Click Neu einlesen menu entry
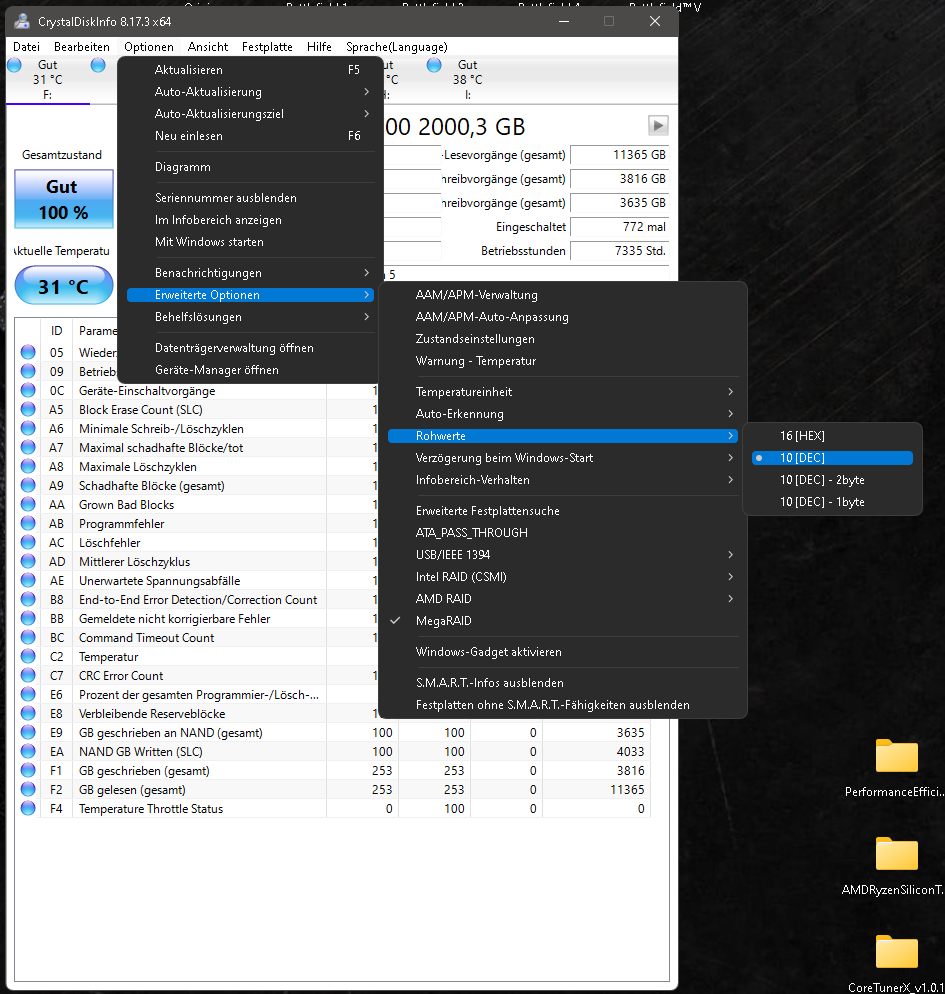Screen dimensions: 945x994 pyautogui.click(x=250, y=136)
